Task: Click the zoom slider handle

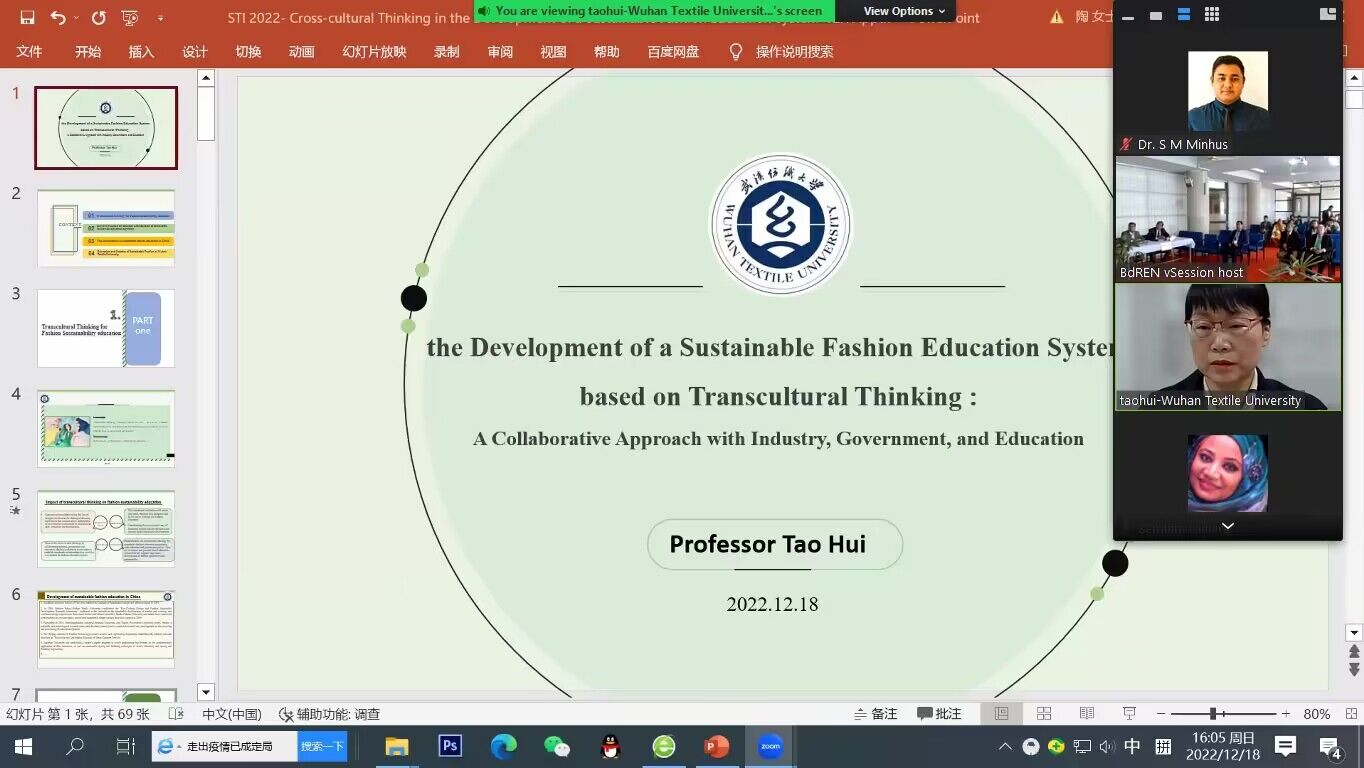Action: [x=1213, y=714]
